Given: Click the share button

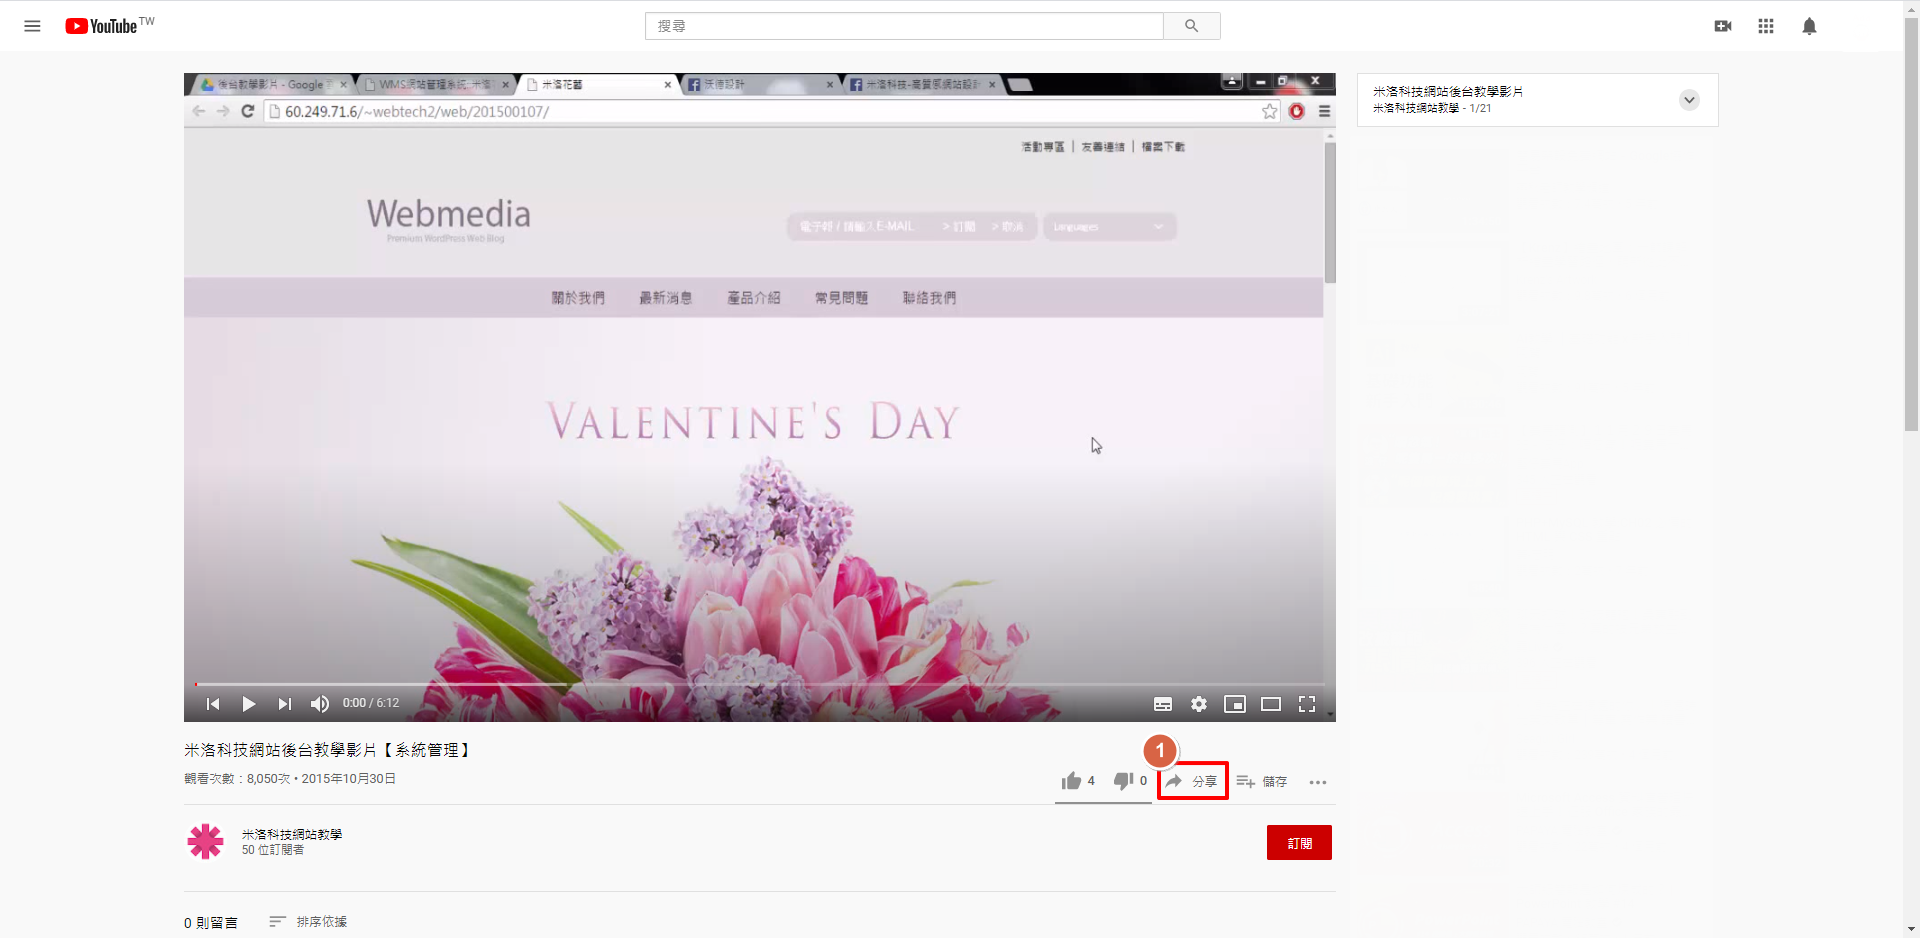Looking at the screenshot, I should (x=1192, y=781).
